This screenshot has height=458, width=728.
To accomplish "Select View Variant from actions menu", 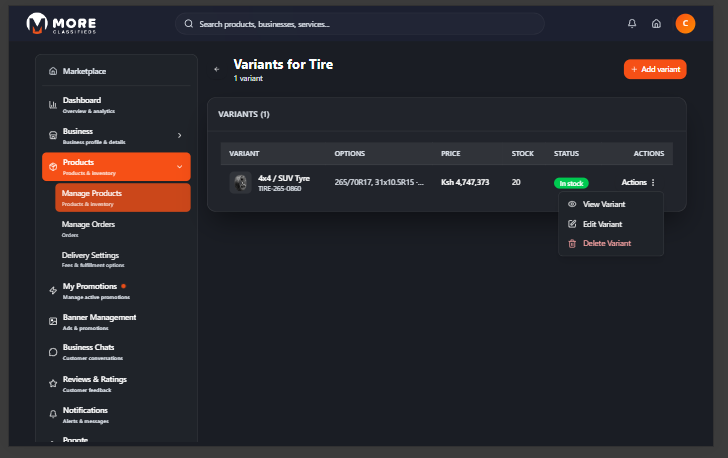I will pos(603,204).
